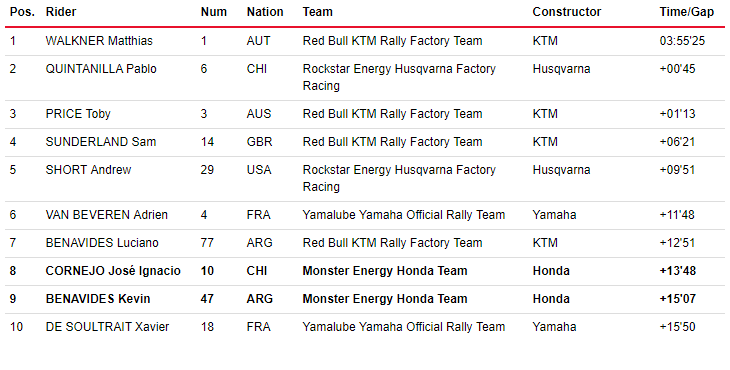Select SUNDERLAND Sam row name
Image resolution: width=730 pixels, height=370 pixels.
click(101, 142)
